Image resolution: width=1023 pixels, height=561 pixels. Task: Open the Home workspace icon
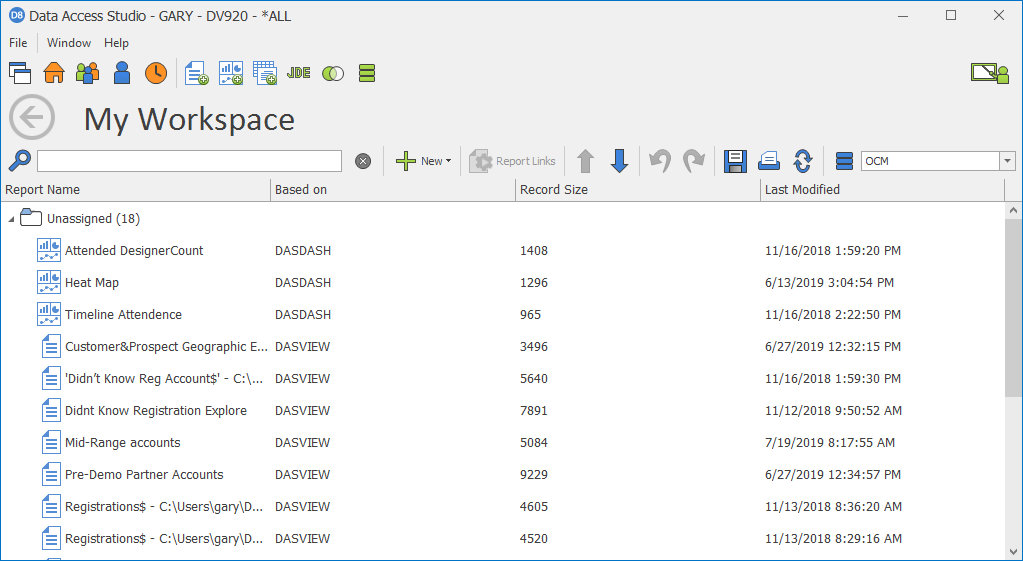[54, 73]
